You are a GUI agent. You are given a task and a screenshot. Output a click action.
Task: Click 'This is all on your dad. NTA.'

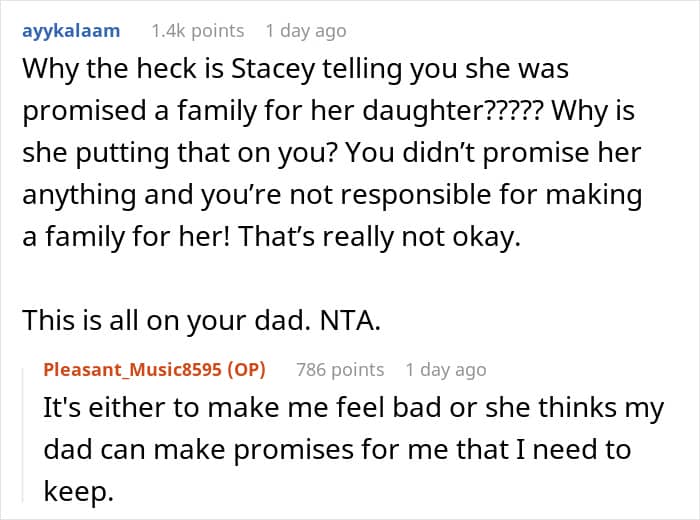202,320
